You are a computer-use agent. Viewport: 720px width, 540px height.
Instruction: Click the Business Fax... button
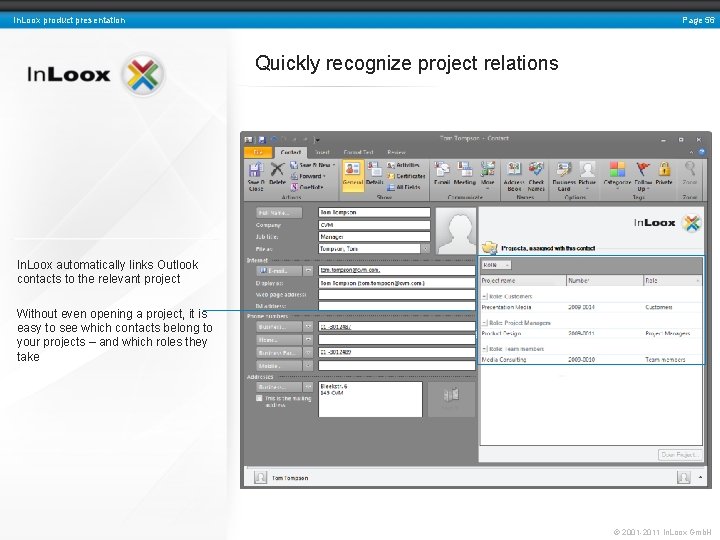coord(279,353)
